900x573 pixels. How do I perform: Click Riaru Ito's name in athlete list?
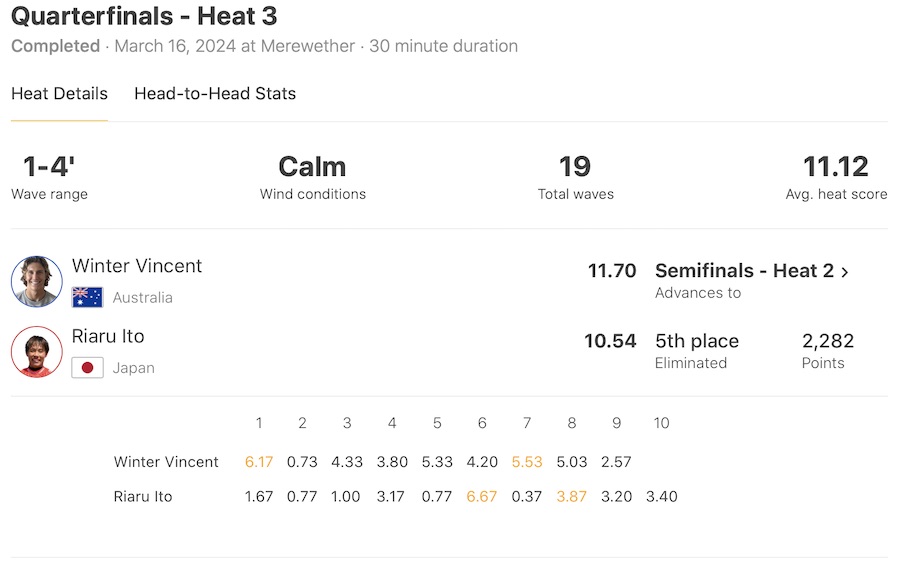click(108, 336)
